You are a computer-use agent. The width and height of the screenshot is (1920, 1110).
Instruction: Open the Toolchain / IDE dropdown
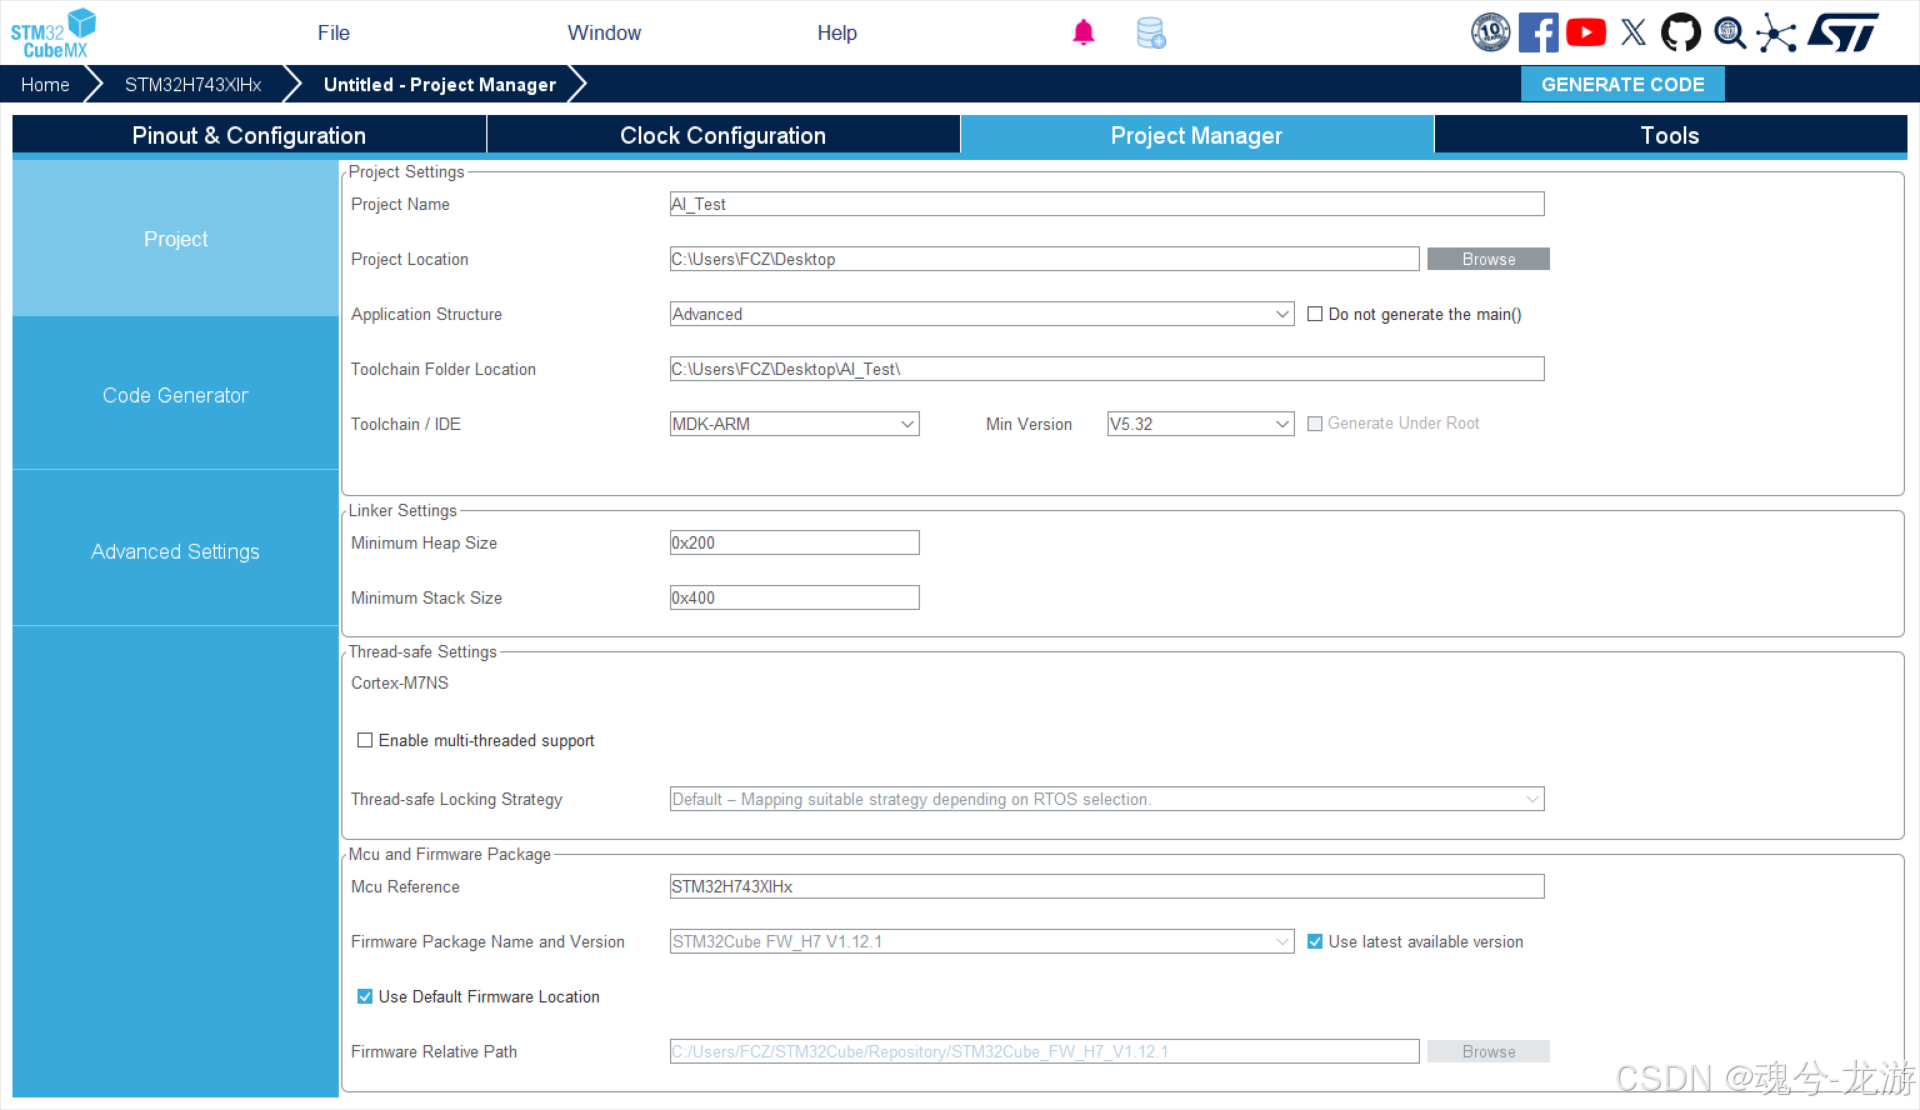907,424
